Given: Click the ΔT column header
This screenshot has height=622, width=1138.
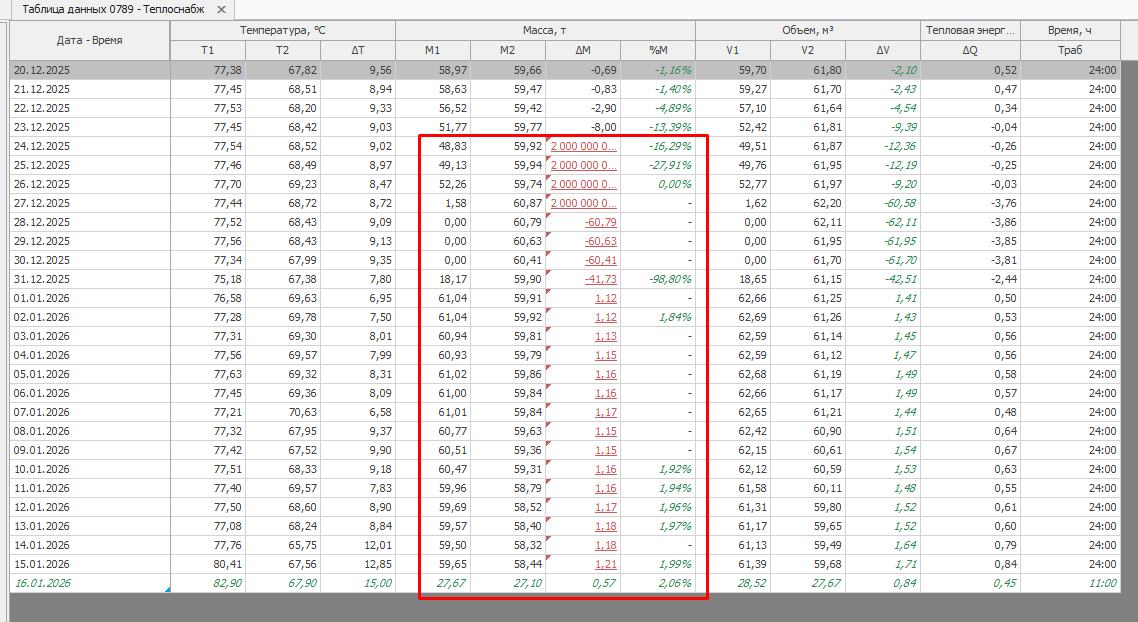Looking at the screenshot, I should [357, 51].
